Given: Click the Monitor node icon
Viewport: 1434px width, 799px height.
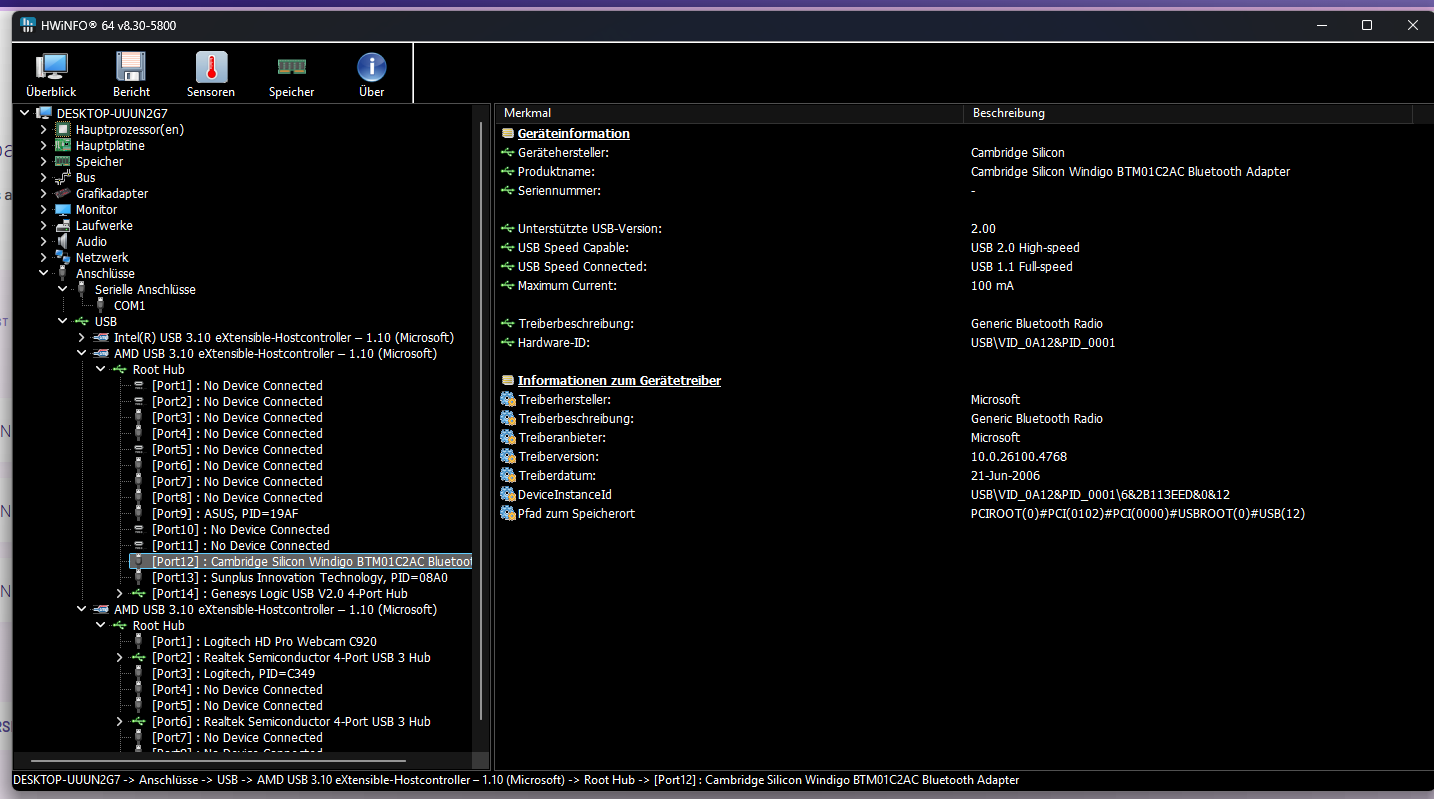Looking at the screenshot, I should 63,209.
